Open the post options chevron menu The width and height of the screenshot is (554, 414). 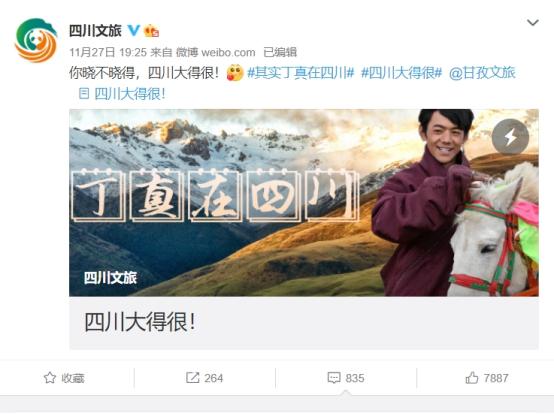pyautogui.click(x=532, y=23)
